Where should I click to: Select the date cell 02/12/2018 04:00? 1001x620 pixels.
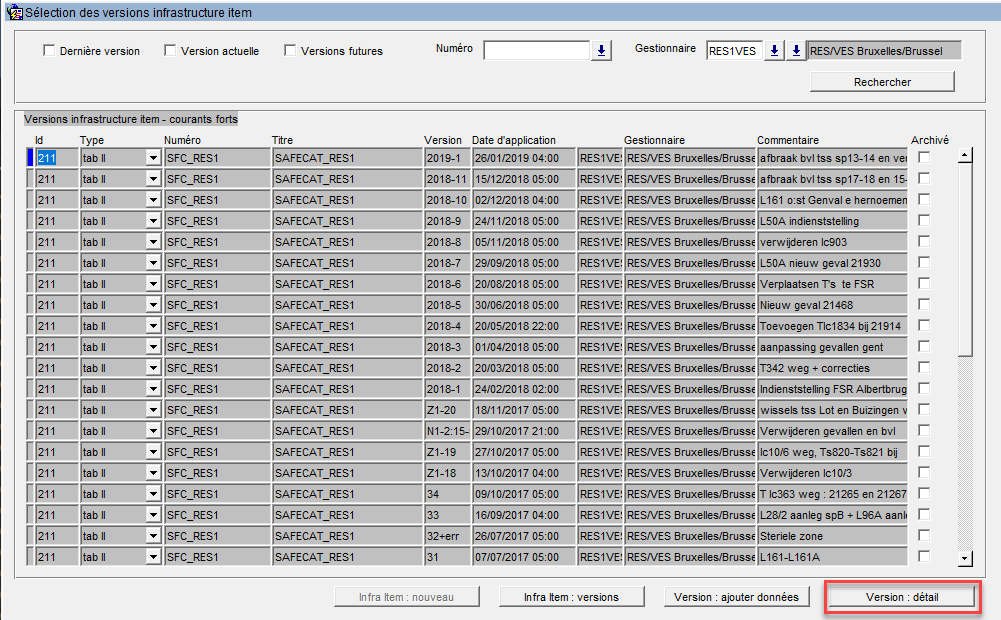point(523,200)
